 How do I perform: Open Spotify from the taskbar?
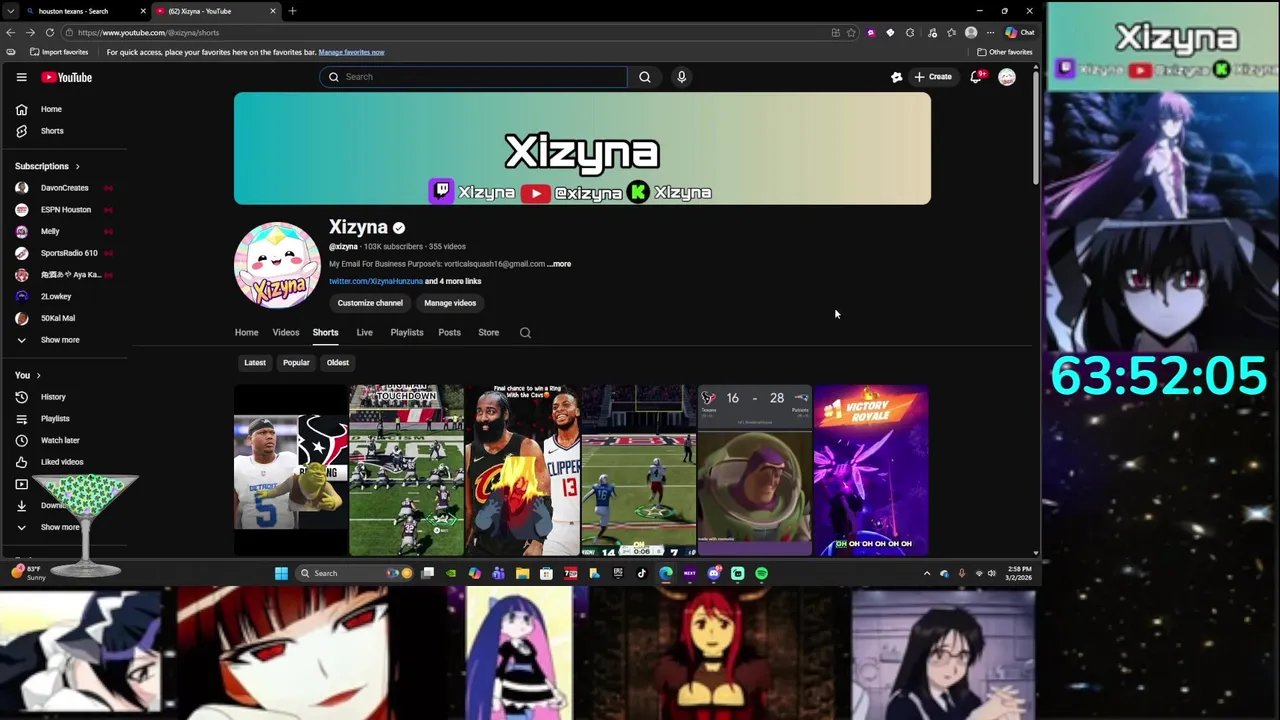(761, 573)
